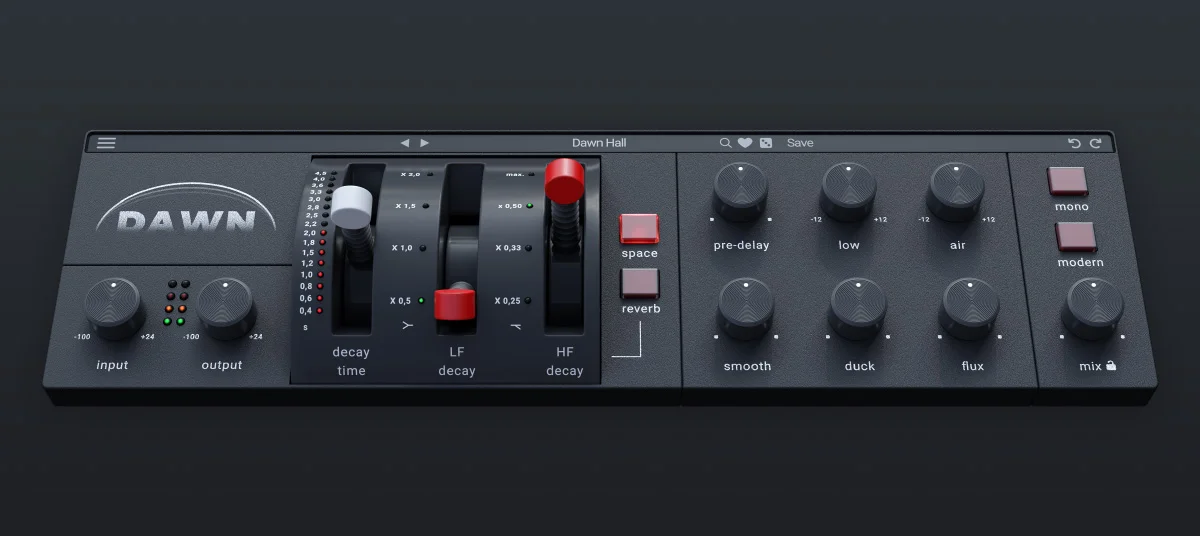Select LF decay X 1,0 marker
Image resolution: width=1200 pixels, height=536 pixels.
coord(408,248)
